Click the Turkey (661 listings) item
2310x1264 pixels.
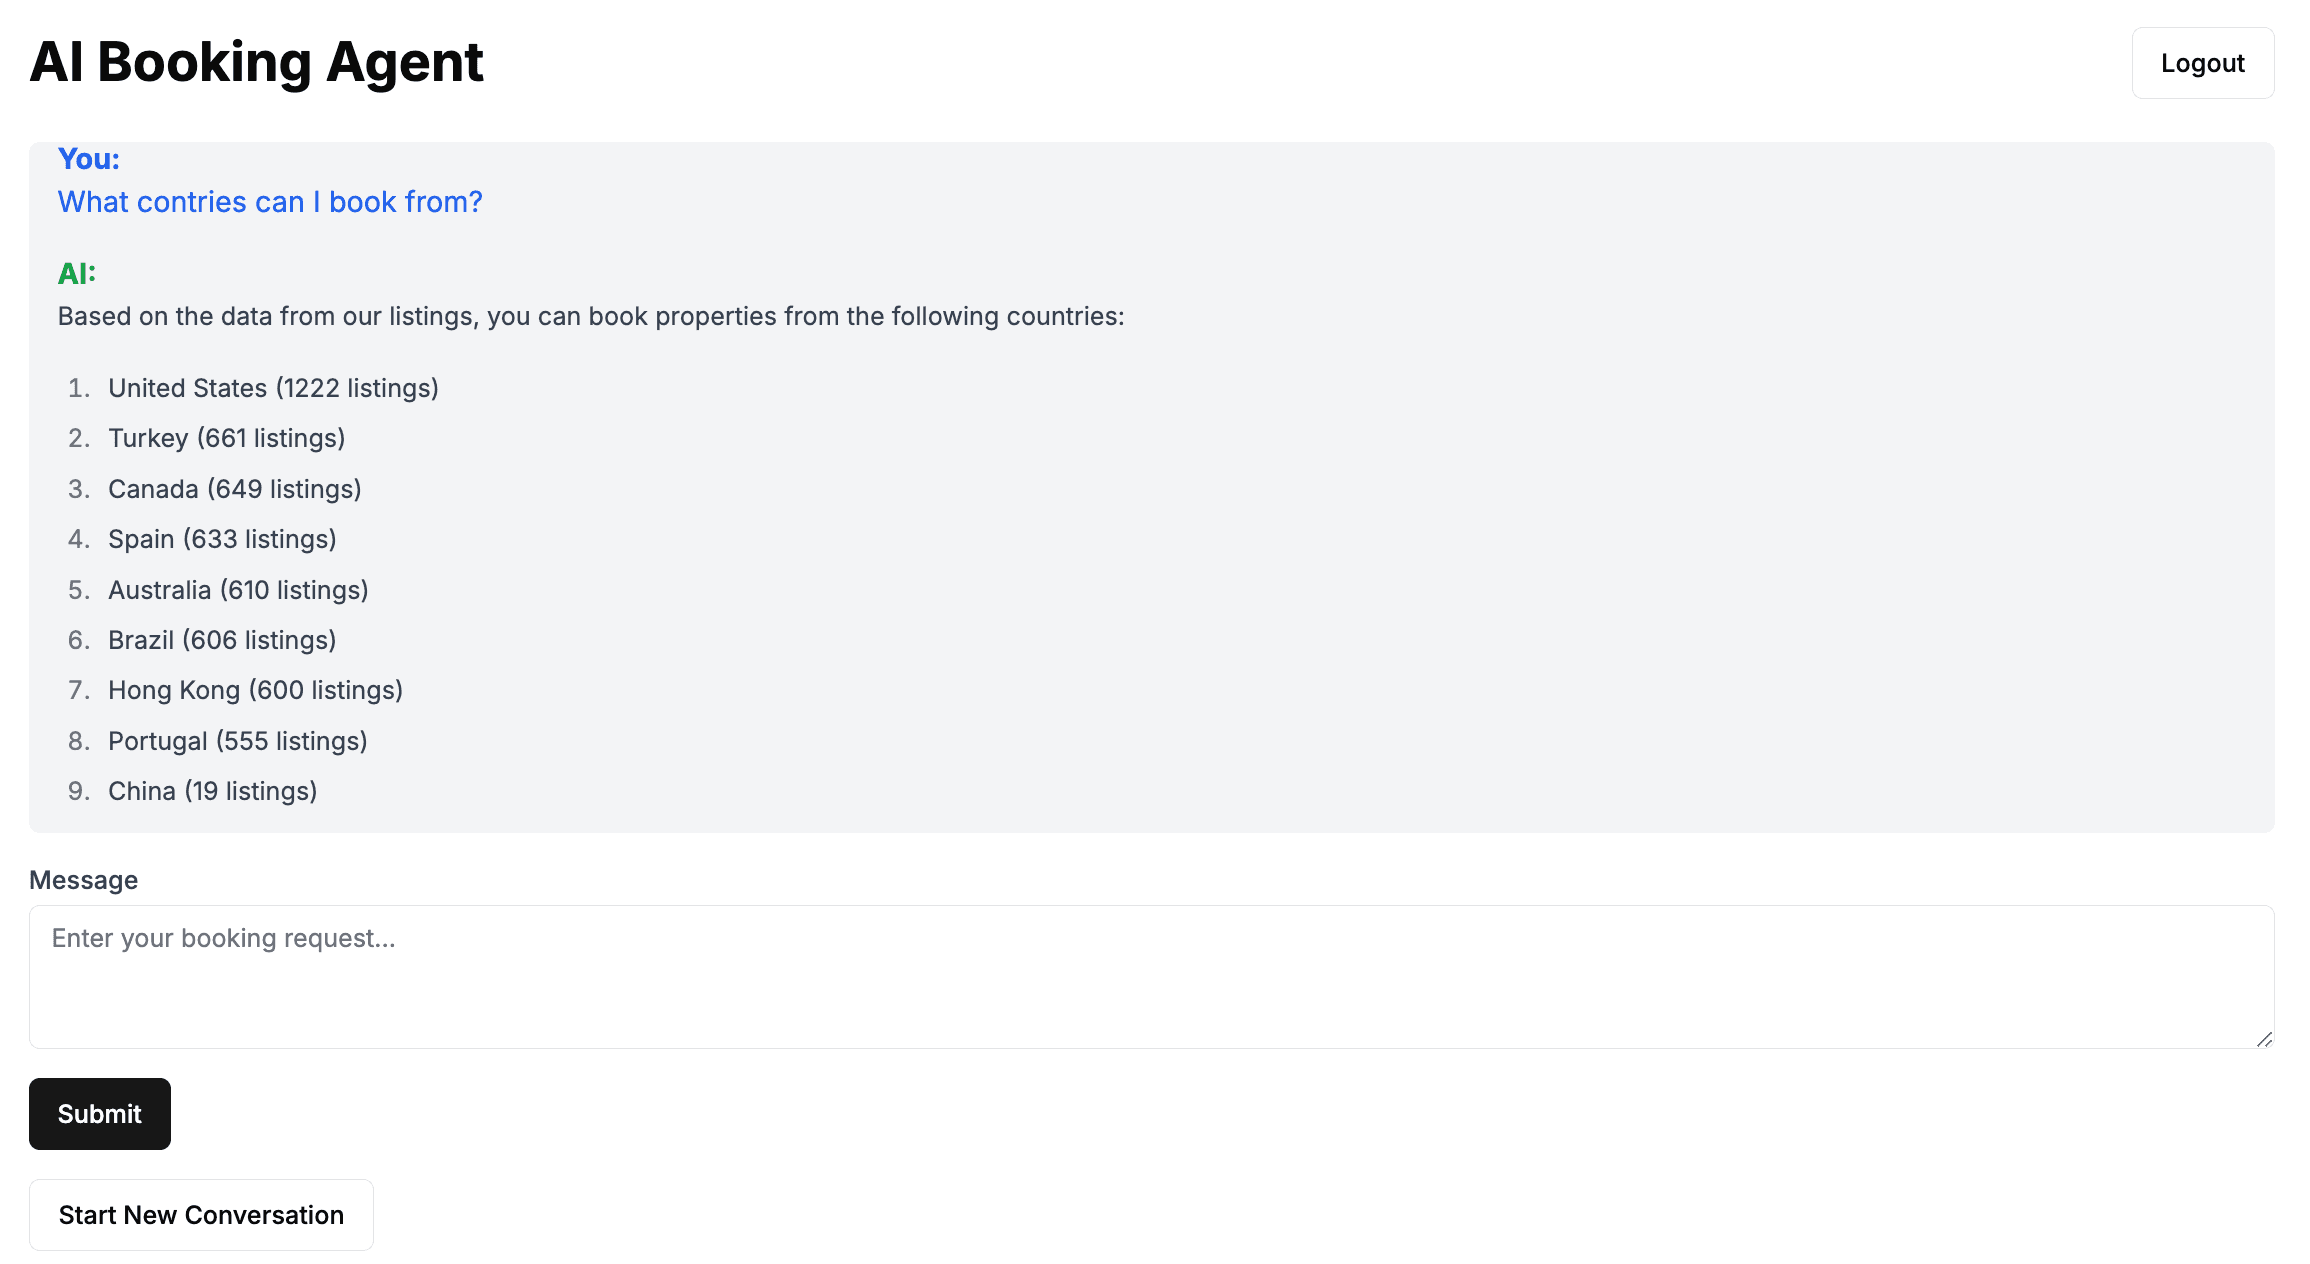[x=226, y=438]
